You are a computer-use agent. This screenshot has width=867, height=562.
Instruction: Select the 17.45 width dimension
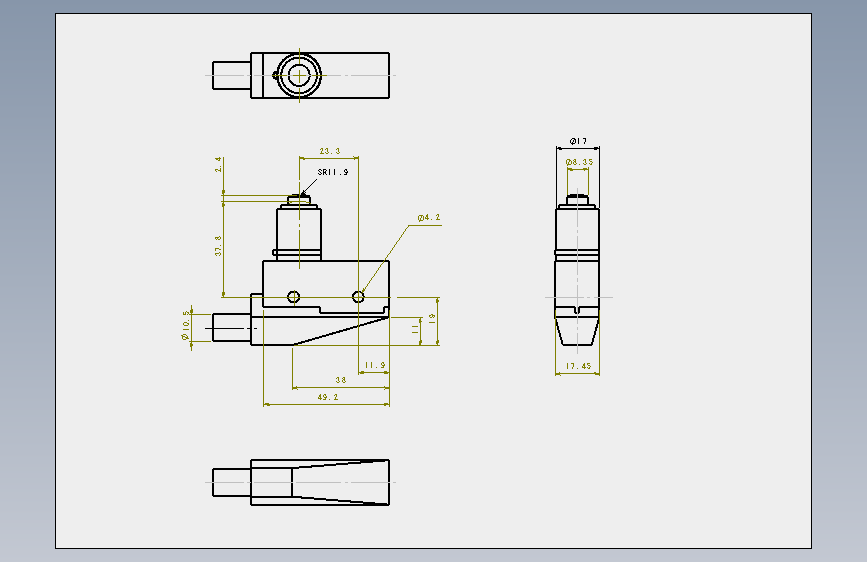[578, 366]
